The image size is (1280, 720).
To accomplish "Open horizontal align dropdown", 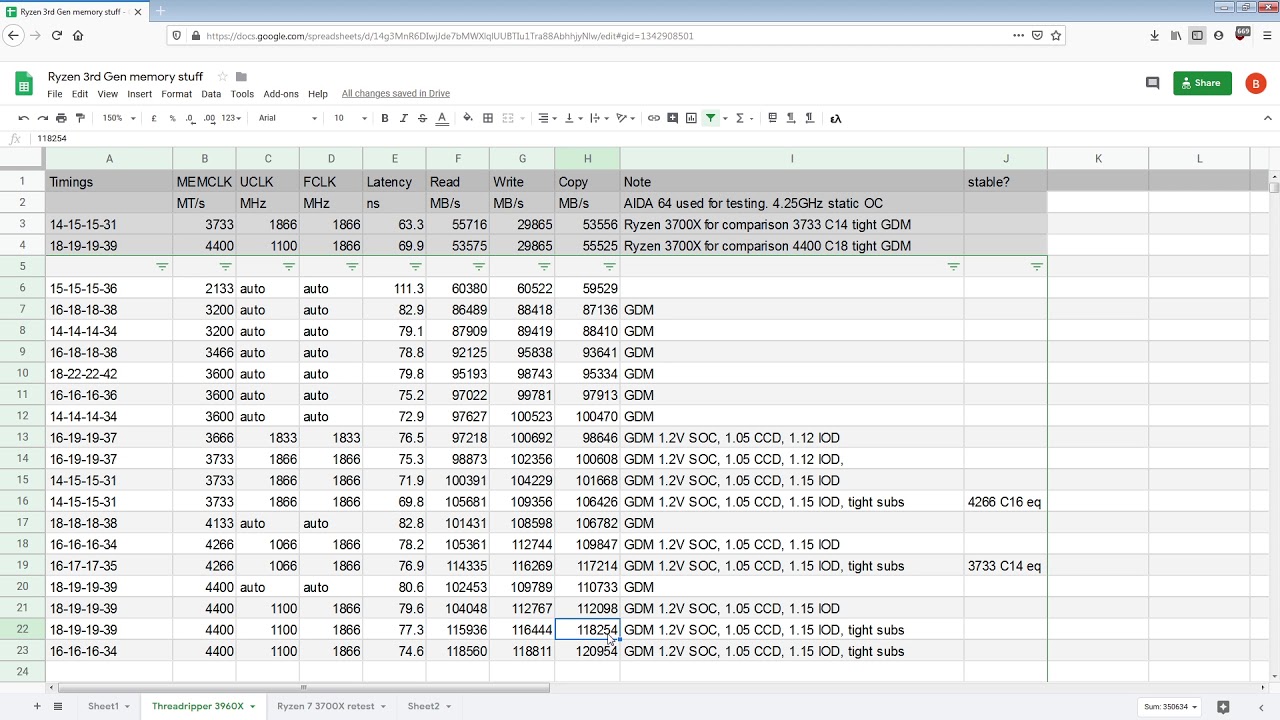I will (547, 118).
